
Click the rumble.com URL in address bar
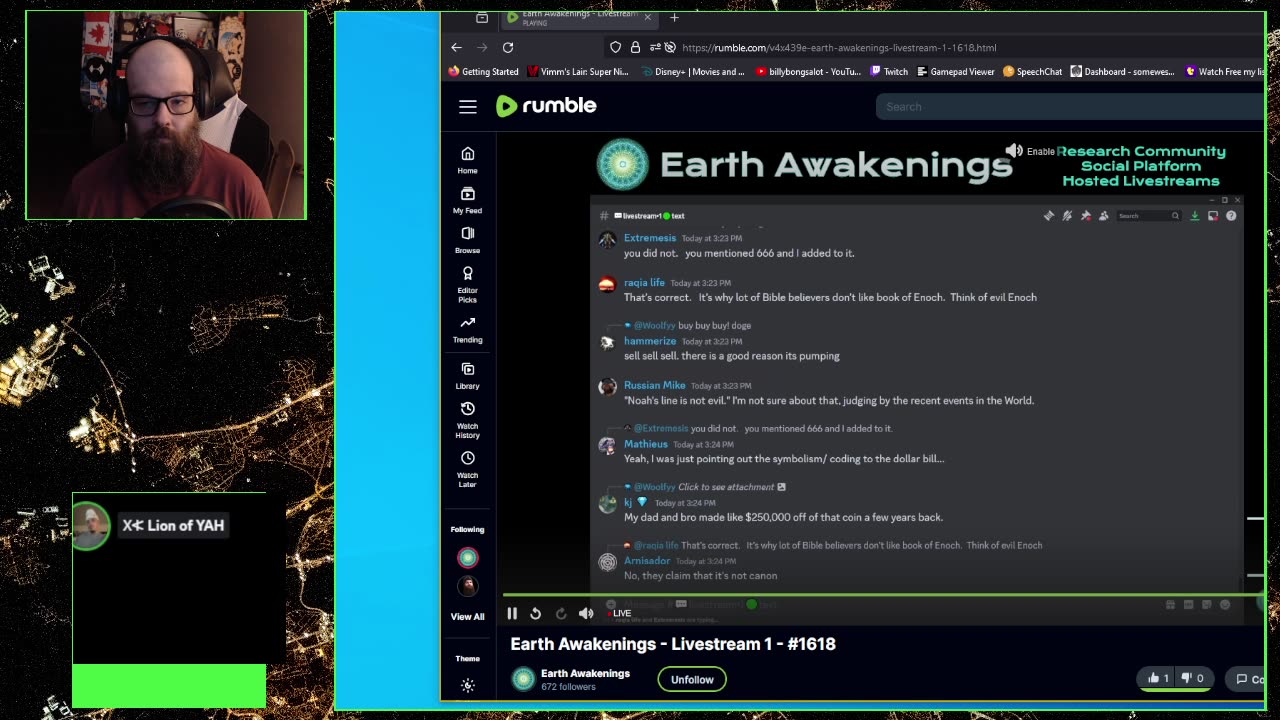(x=839, y=48)
